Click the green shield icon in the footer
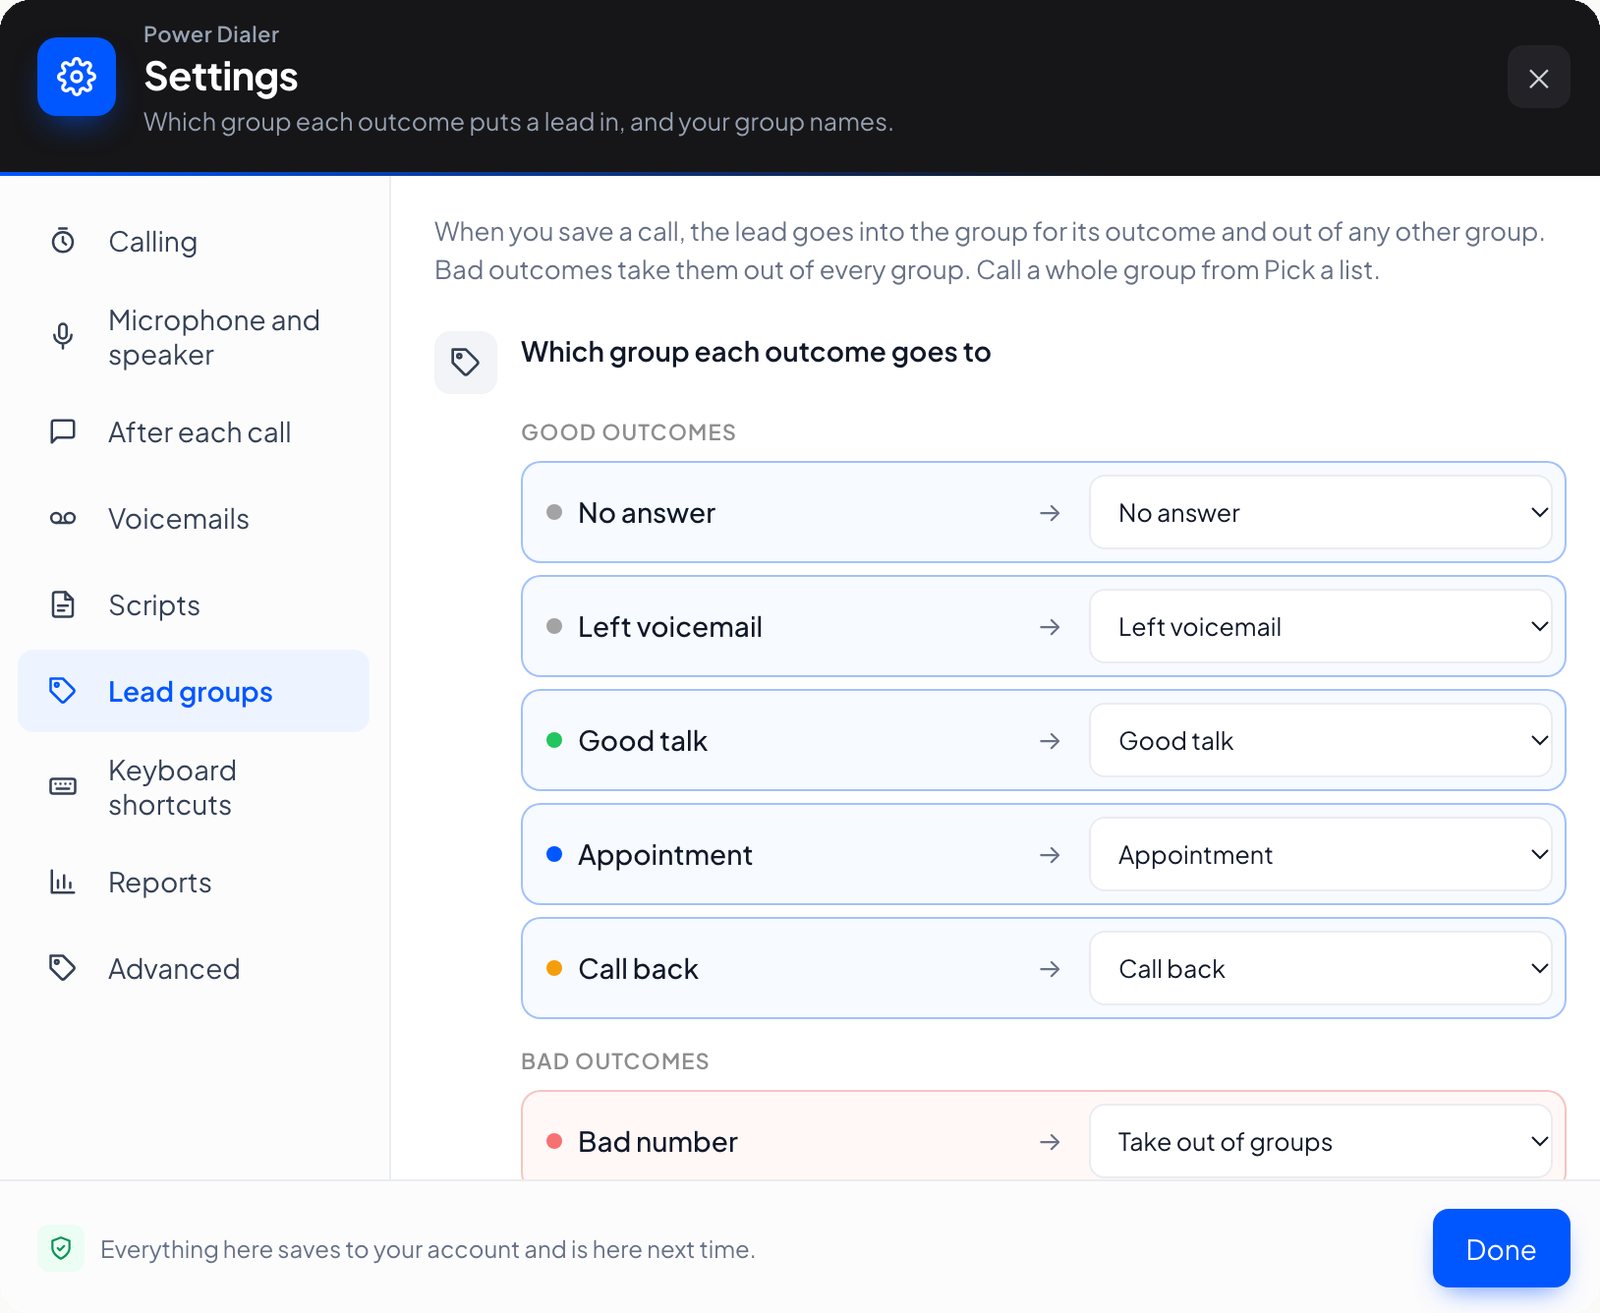 click(x=61, y=1248)
